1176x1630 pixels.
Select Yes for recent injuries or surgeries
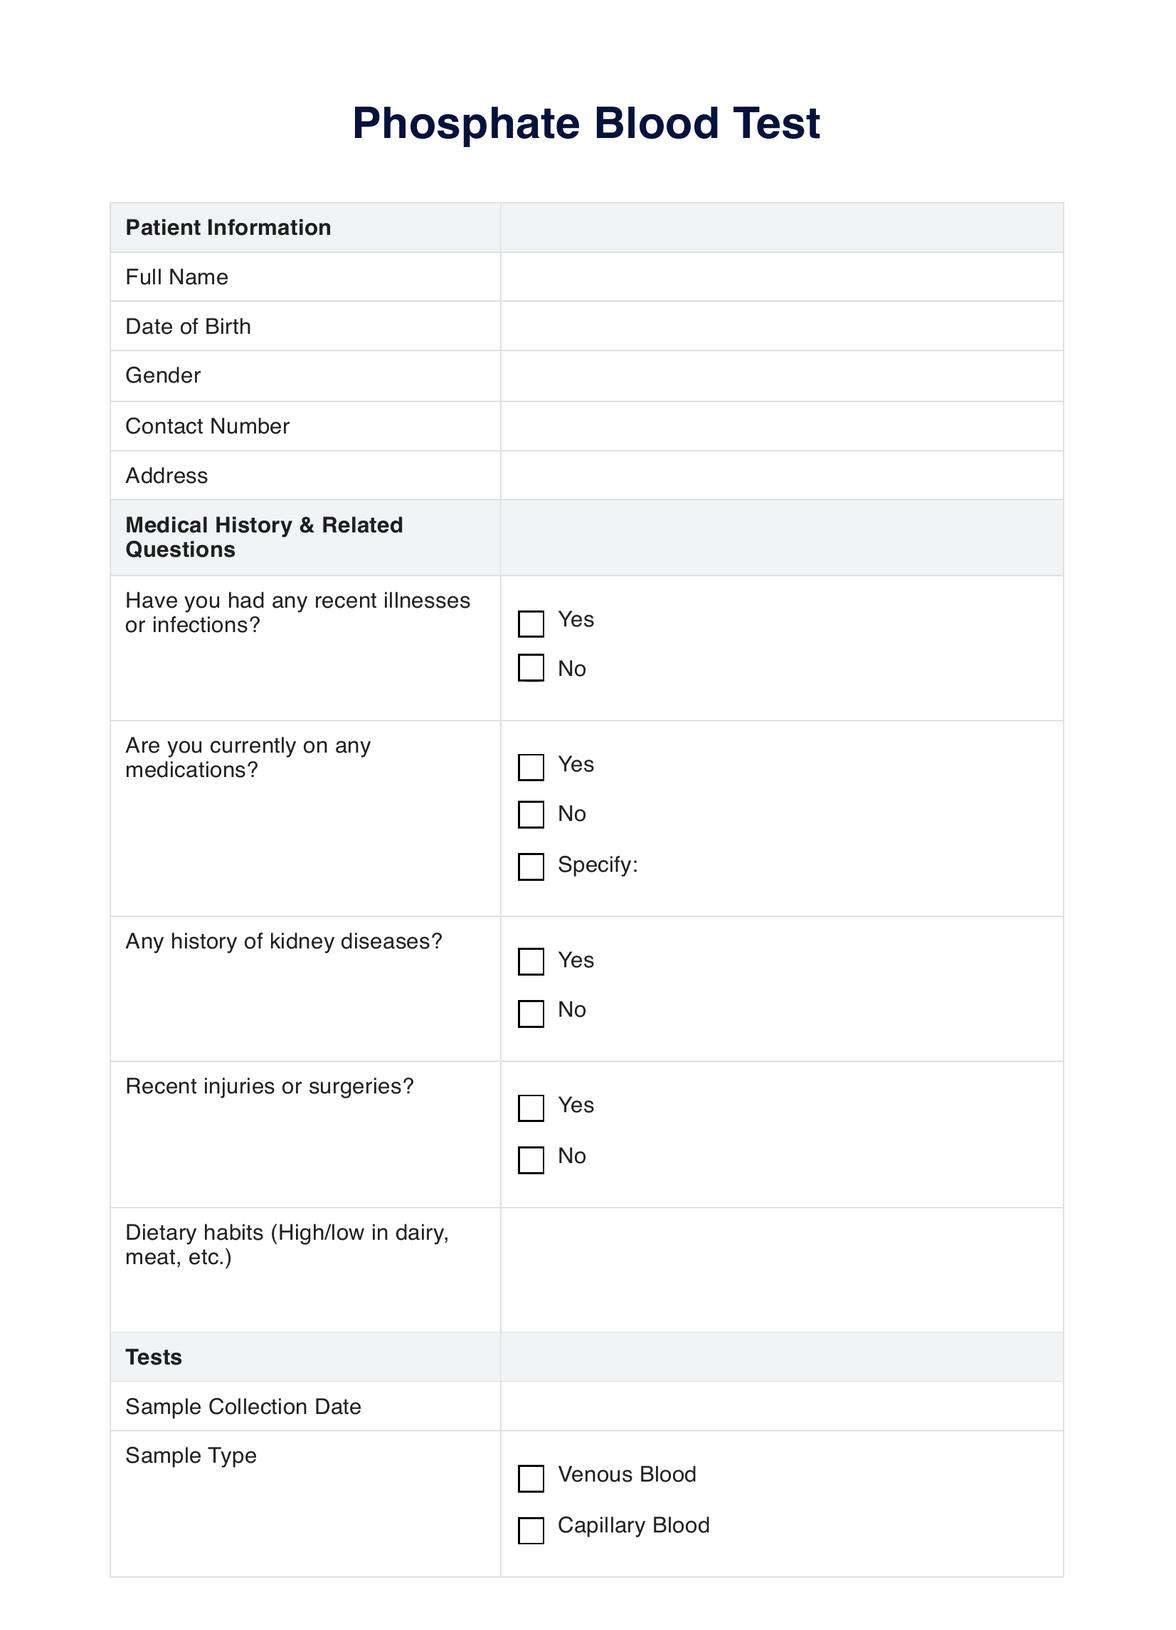[x=531, y=1108]
